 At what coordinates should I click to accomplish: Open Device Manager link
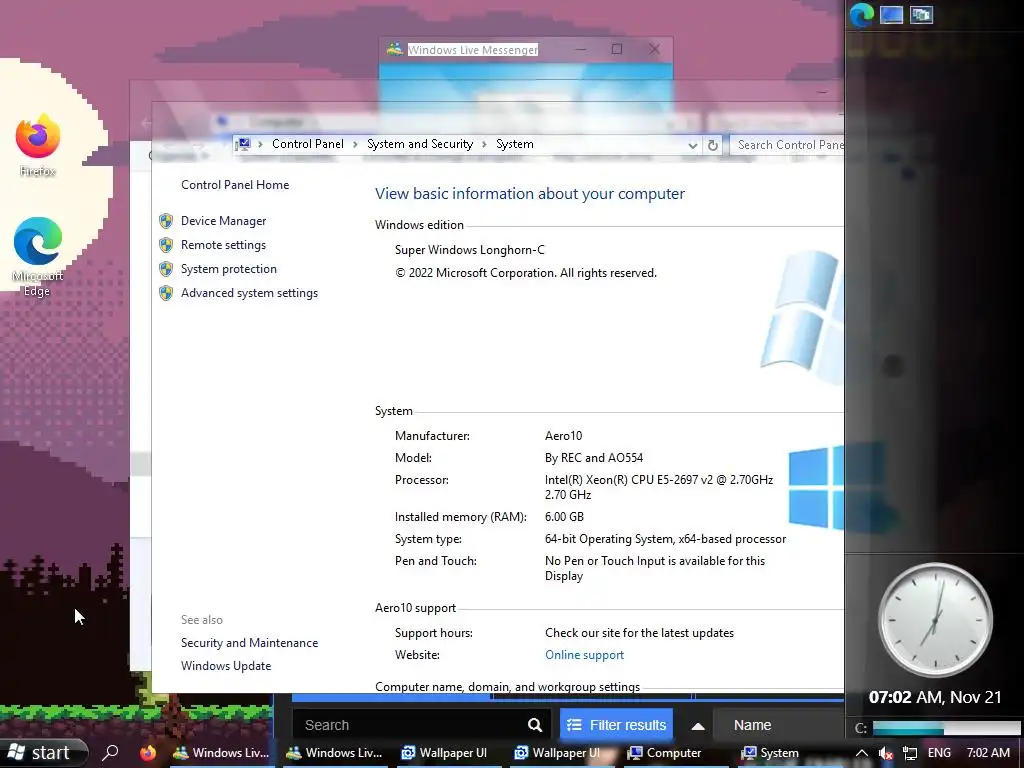[223, 221]
